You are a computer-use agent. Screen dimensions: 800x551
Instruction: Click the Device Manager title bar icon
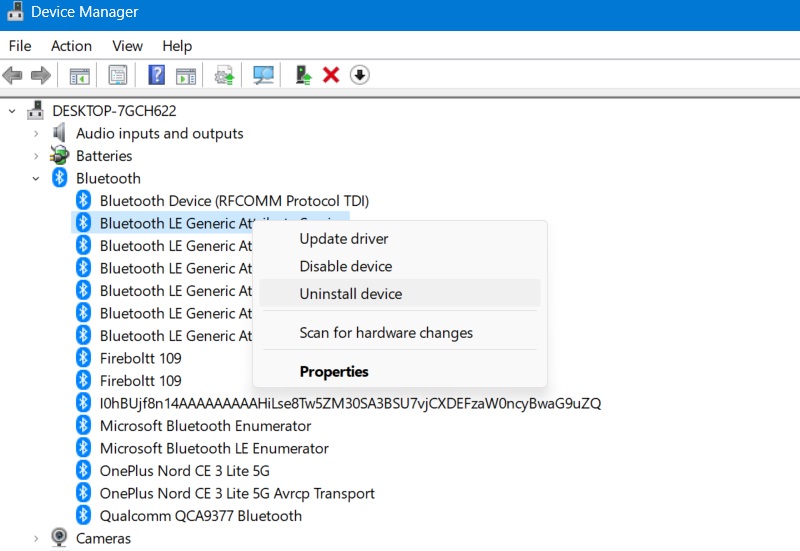click(x=15, y=11)
